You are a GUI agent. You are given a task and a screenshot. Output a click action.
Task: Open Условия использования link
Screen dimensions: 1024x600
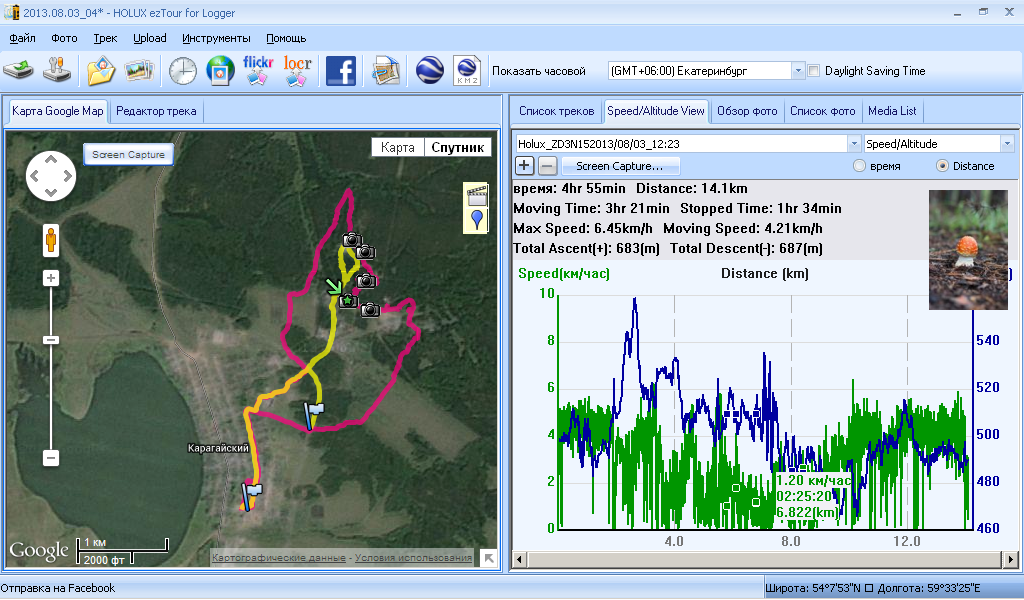413,558
